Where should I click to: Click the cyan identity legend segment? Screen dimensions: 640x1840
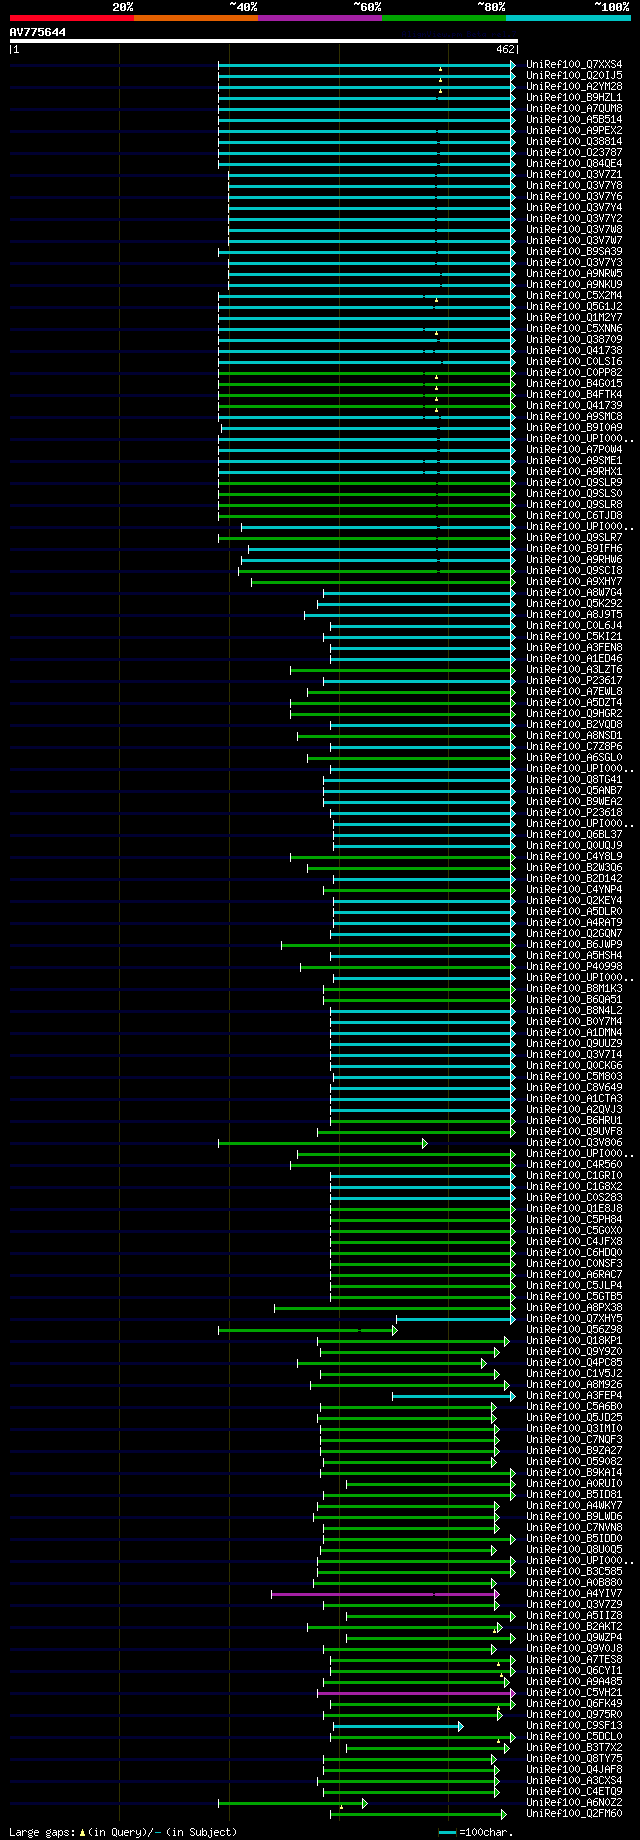pos(567,18)
